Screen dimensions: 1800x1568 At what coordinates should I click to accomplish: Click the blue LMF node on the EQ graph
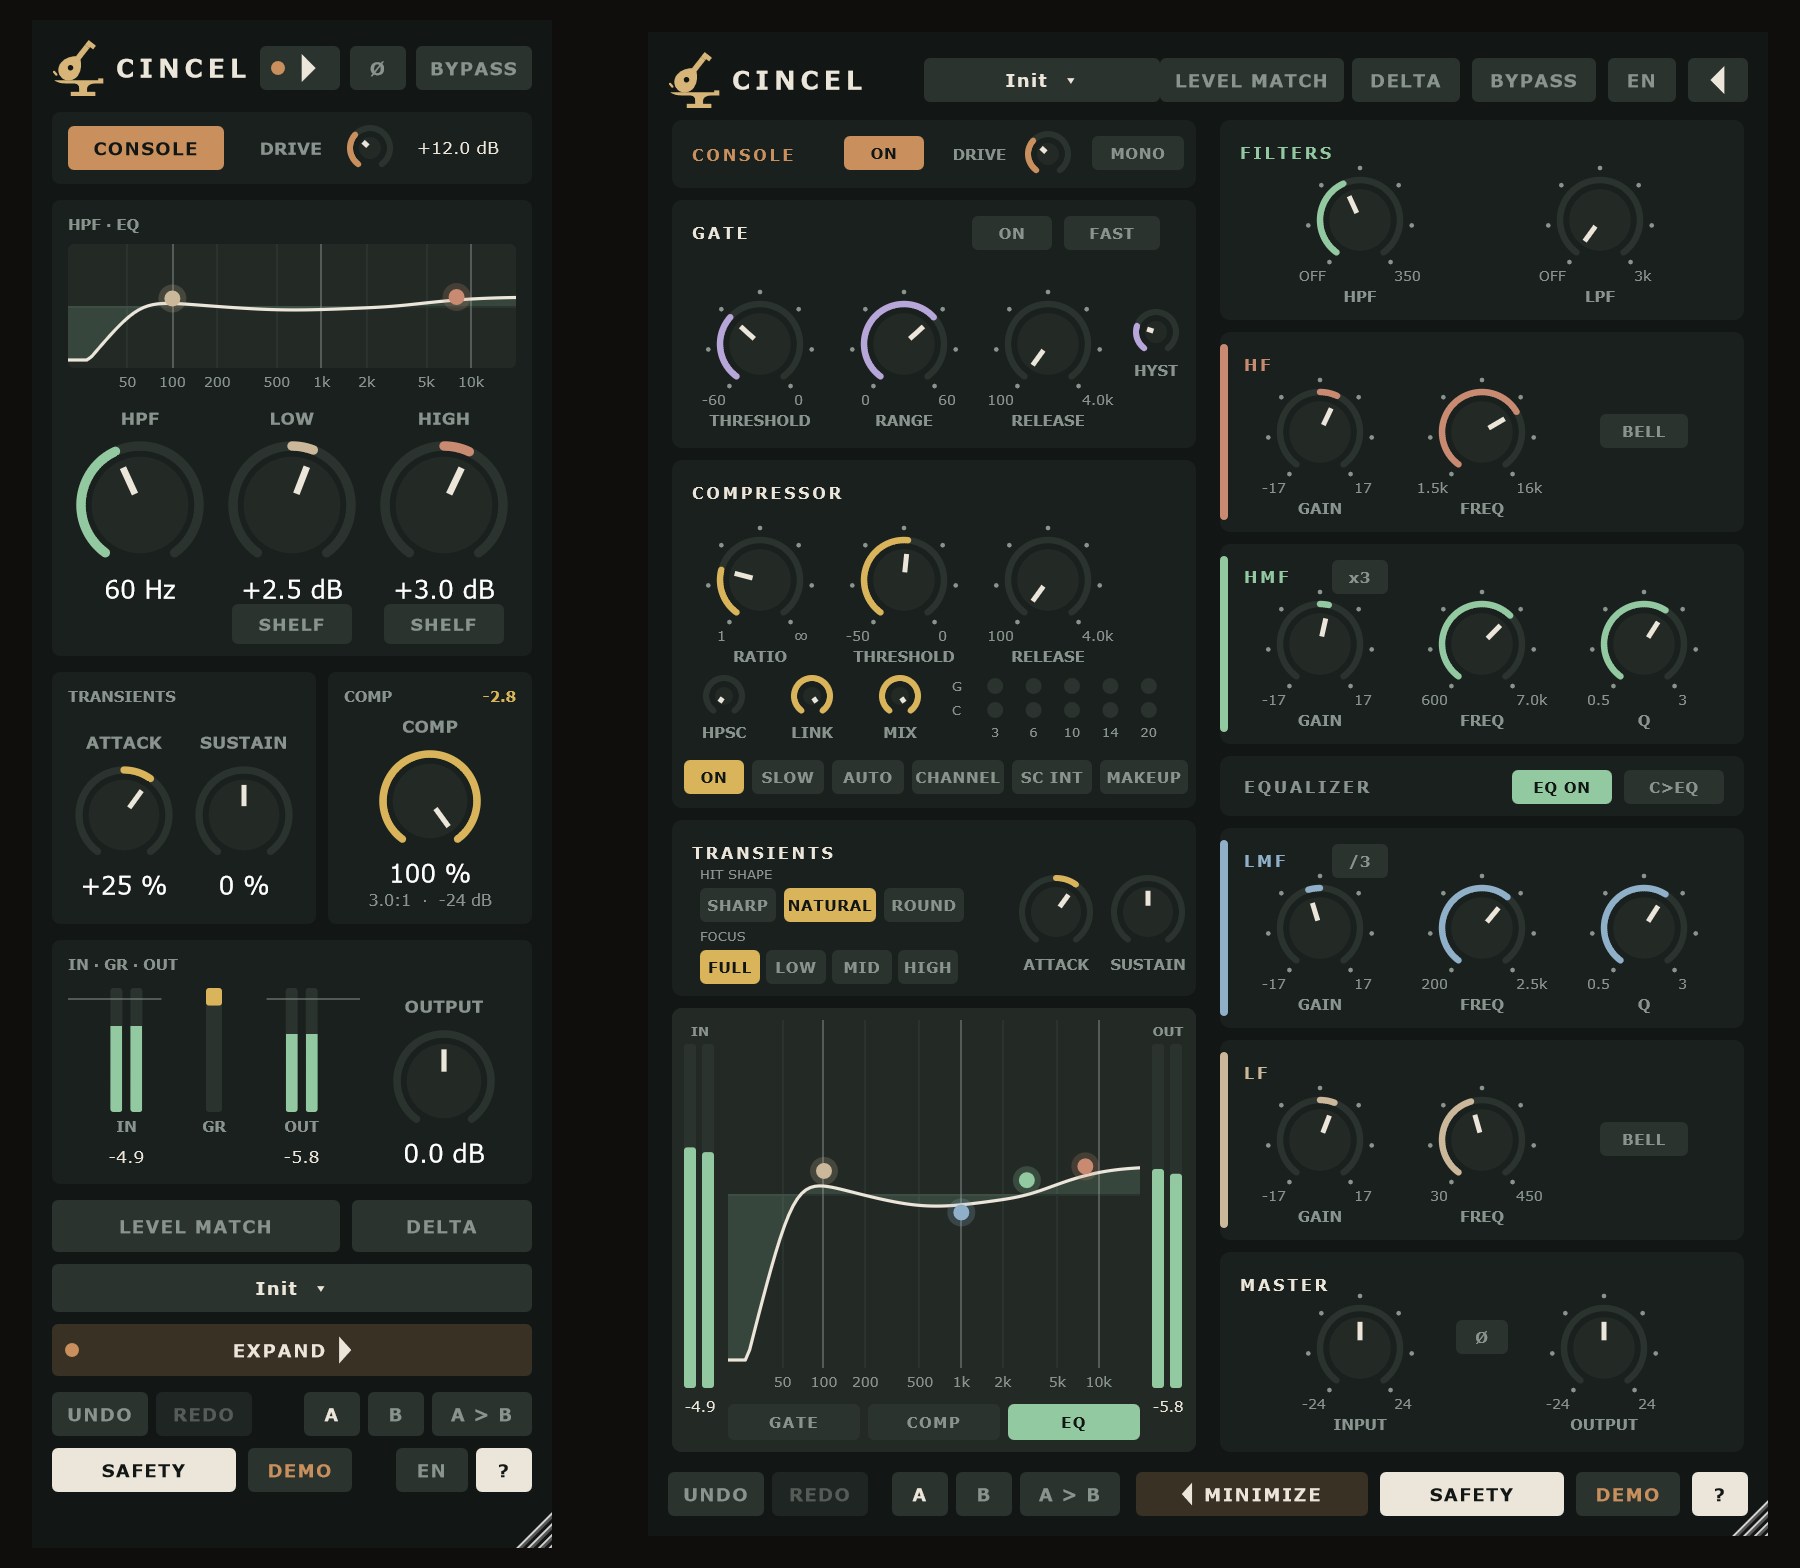[961, 1212]
